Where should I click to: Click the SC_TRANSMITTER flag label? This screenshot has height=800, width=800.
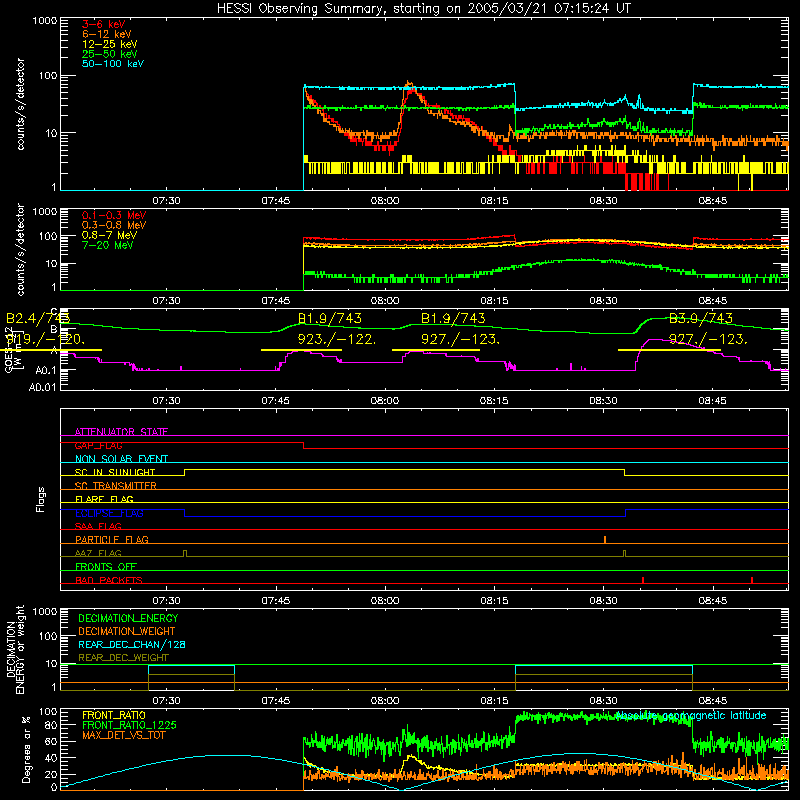(115, 486)
